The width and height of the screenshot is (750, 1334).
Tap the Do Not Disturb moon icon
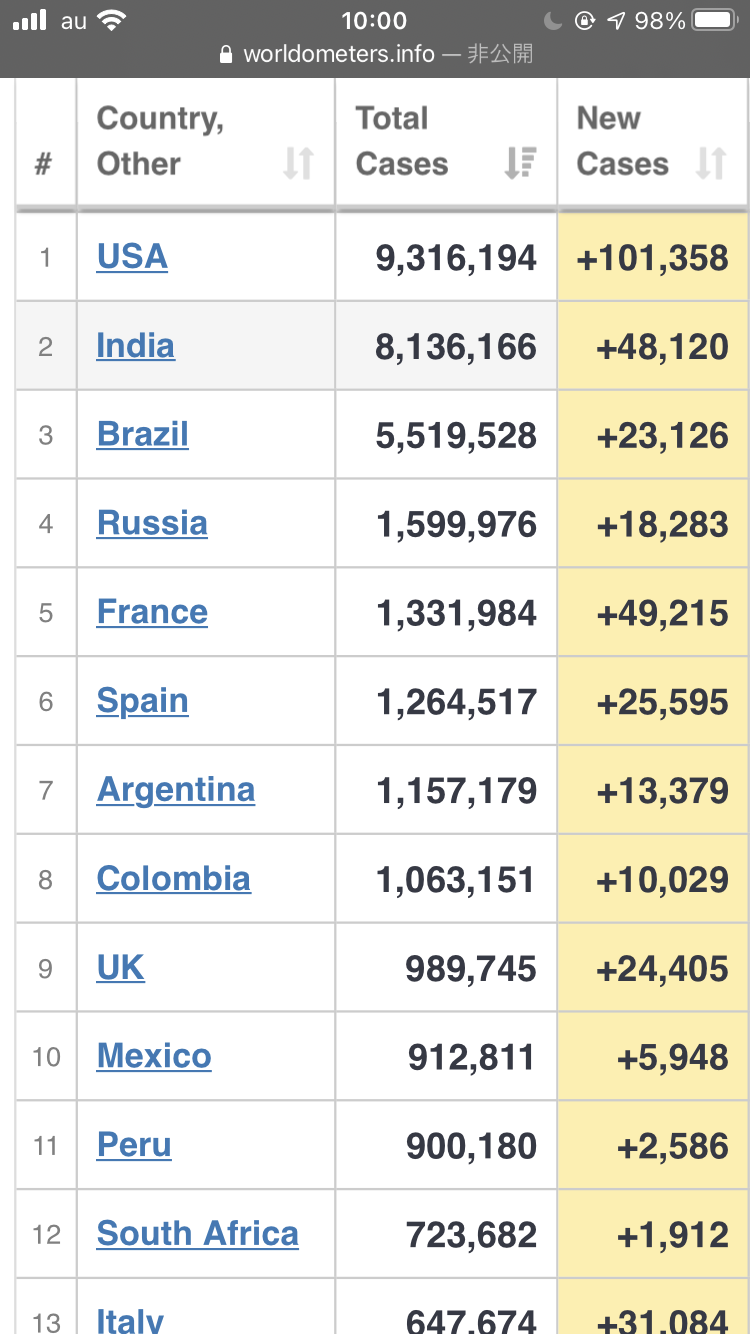click(x=554, y=21)
